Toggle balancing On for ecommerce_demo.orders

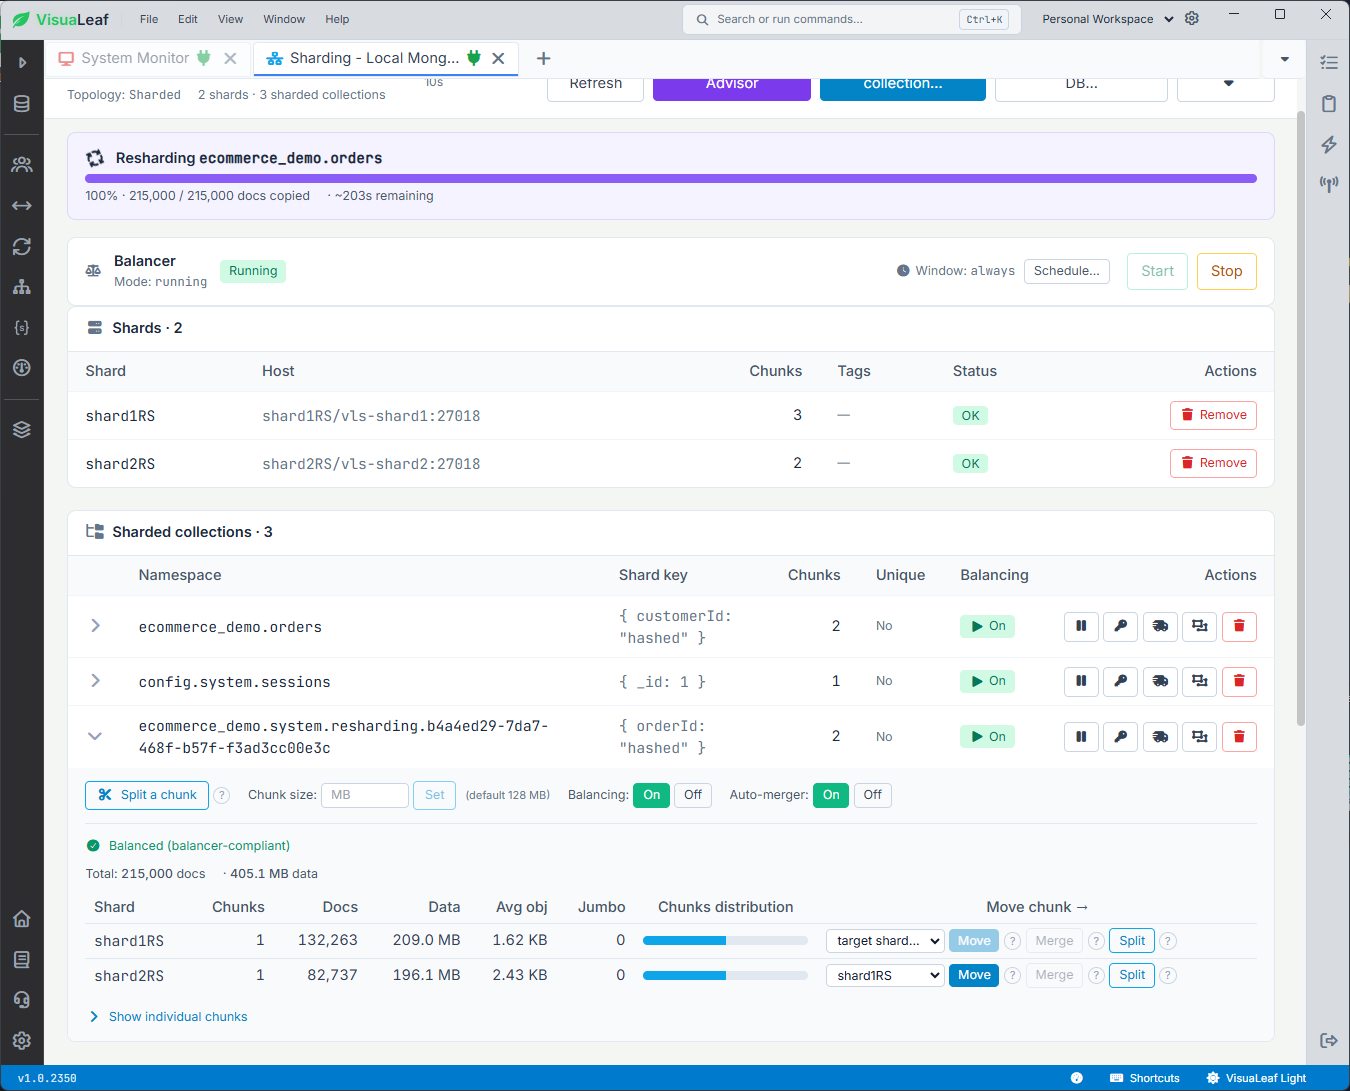(x=987, y=626)
